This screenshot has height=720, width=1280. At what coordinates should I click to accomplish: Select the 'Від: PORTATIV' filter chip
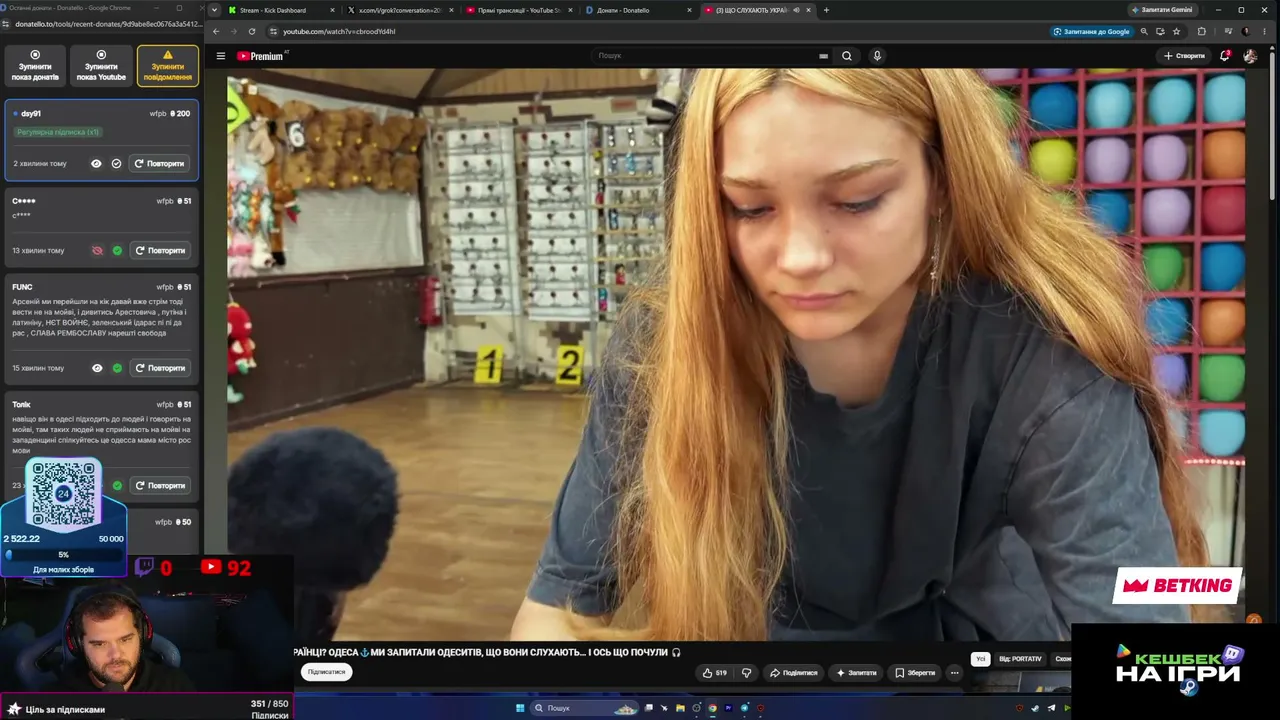click(x=1020, y=659)
